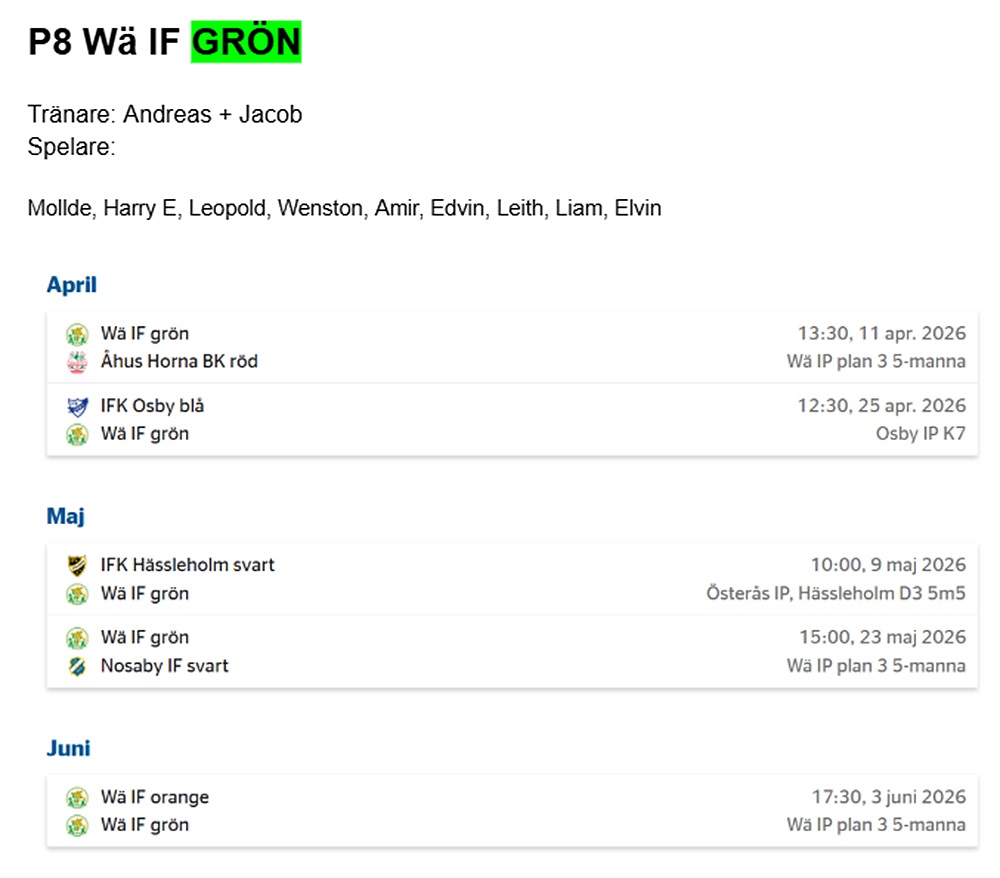Click the IFK Hässleholm svart crest

pyautogui.click(x=77, y=566)
